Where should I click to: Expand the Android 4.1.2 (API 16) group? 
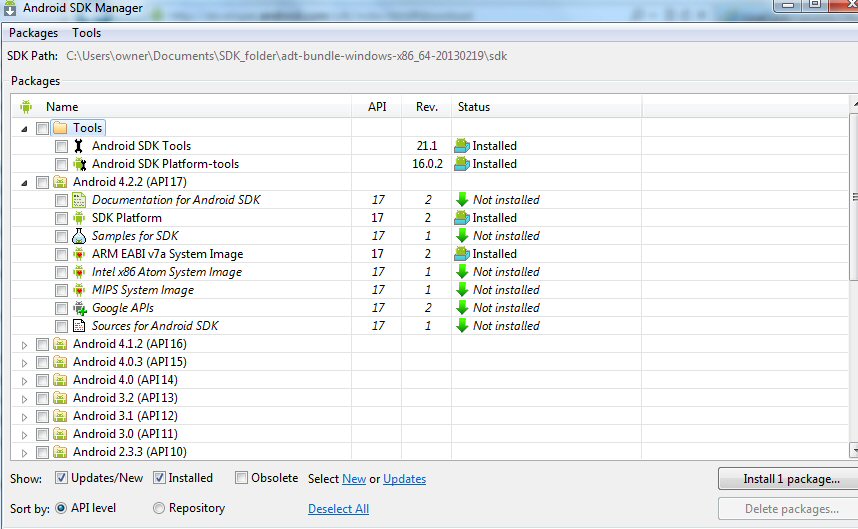click(x=24, y=345)
